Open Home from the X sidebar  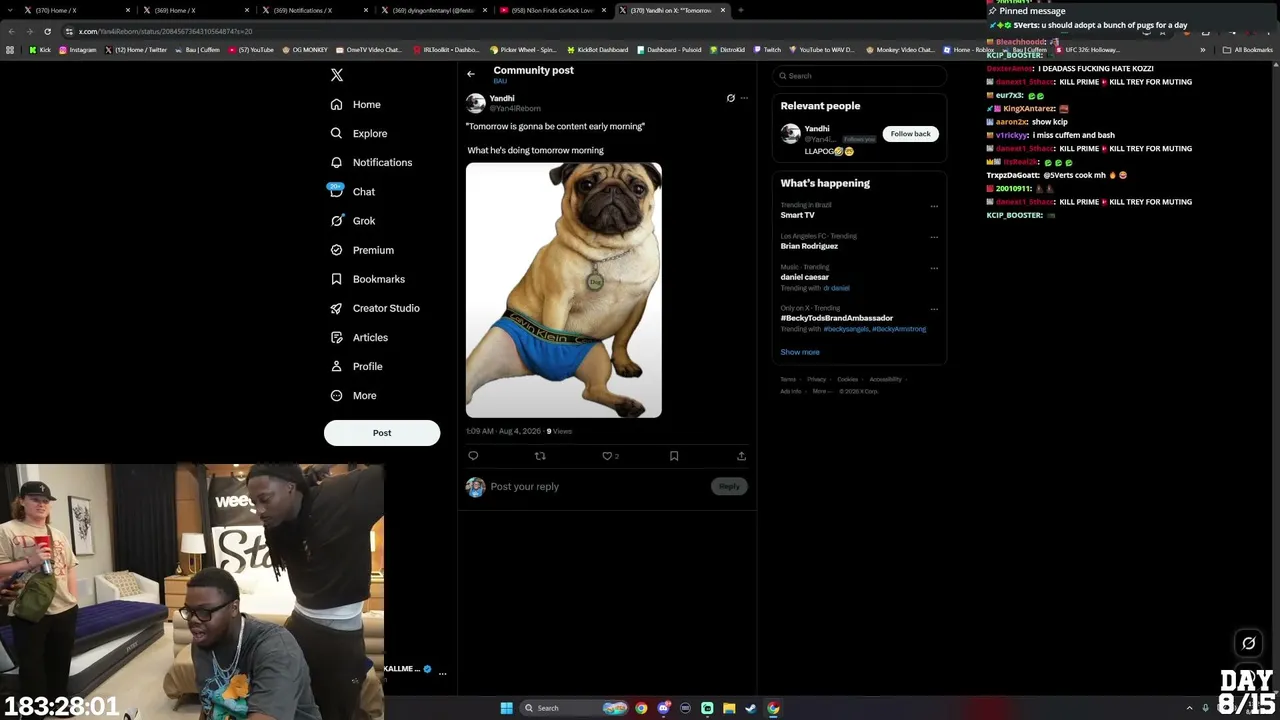coord(356,104)
